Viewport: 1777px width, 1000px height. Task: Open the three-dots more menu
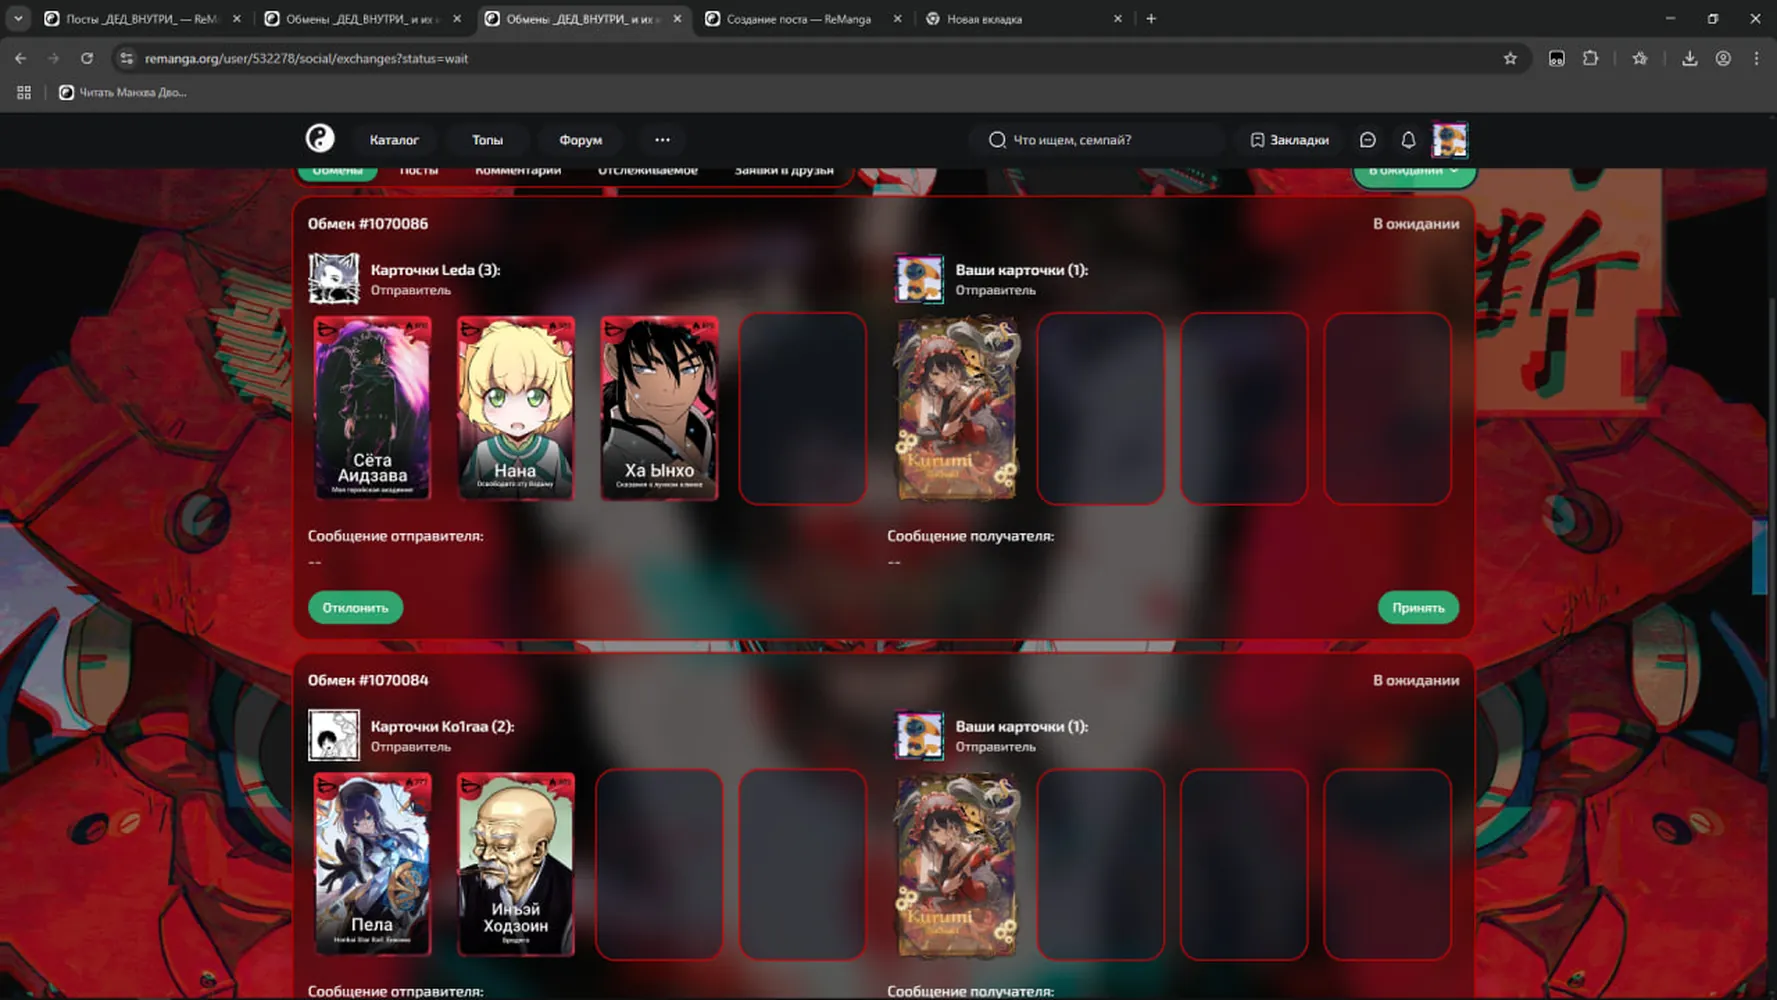click(x=662, y=140)
